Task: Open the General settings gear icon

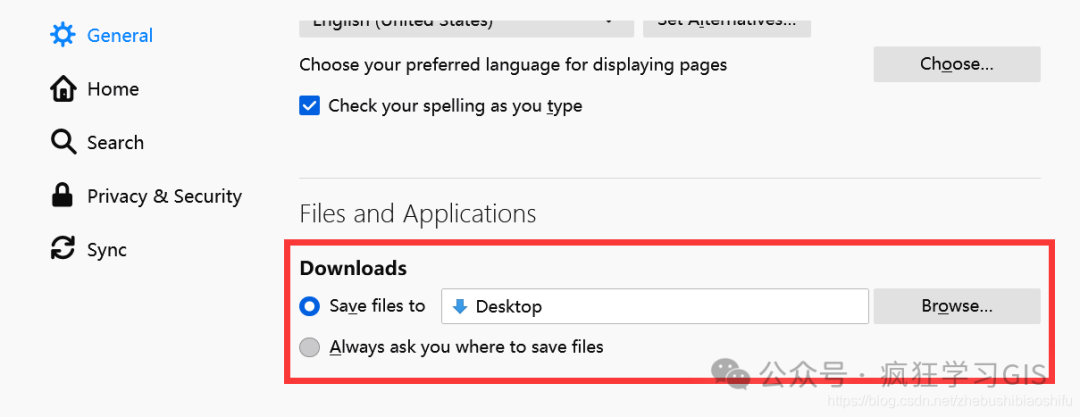Action: (63, 34)
